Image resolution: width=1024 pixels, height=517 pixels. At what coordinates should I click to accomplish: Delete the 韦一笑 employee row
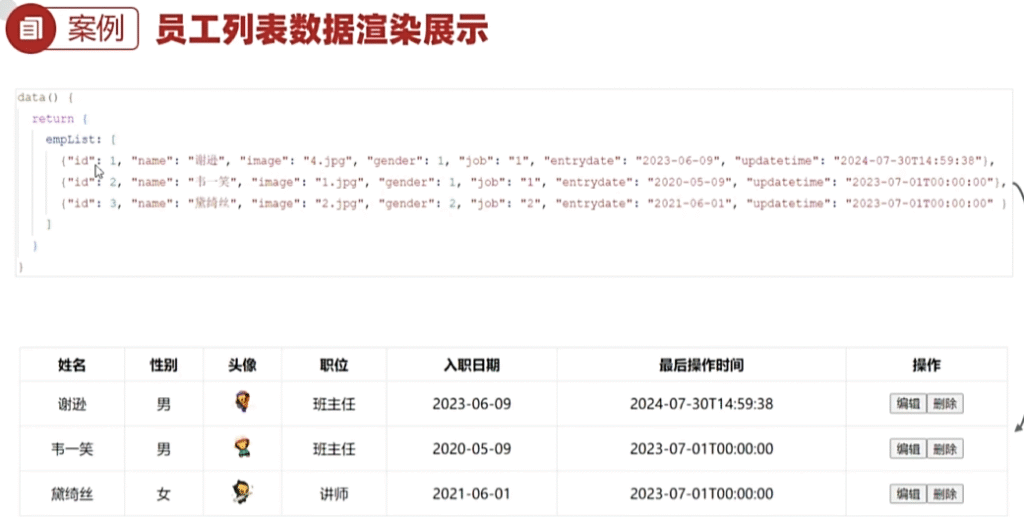coord(945,449)
